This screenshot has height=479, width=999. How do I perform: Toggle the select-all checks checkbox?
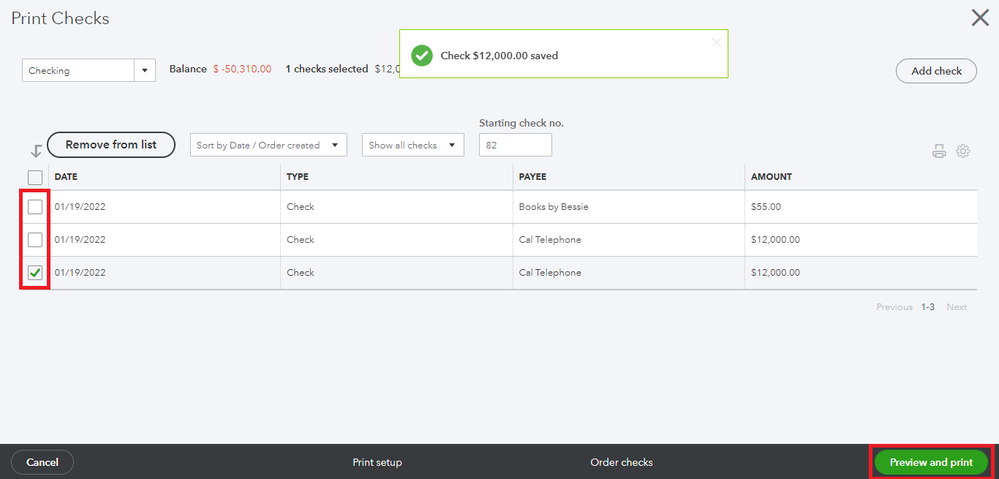point(35,177)
